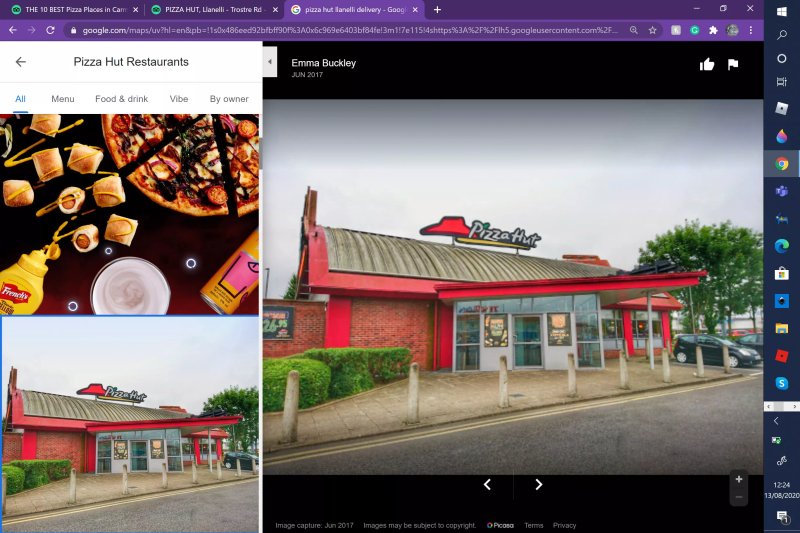
Task: Switch to PIZZA HUT, Llanelli Tripadvisor tab
Action: [x=212, y=10]
